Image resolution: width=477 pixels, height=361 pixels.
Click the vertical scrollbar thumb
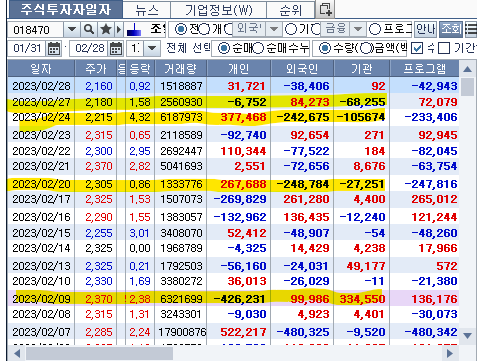coord(468,87)
